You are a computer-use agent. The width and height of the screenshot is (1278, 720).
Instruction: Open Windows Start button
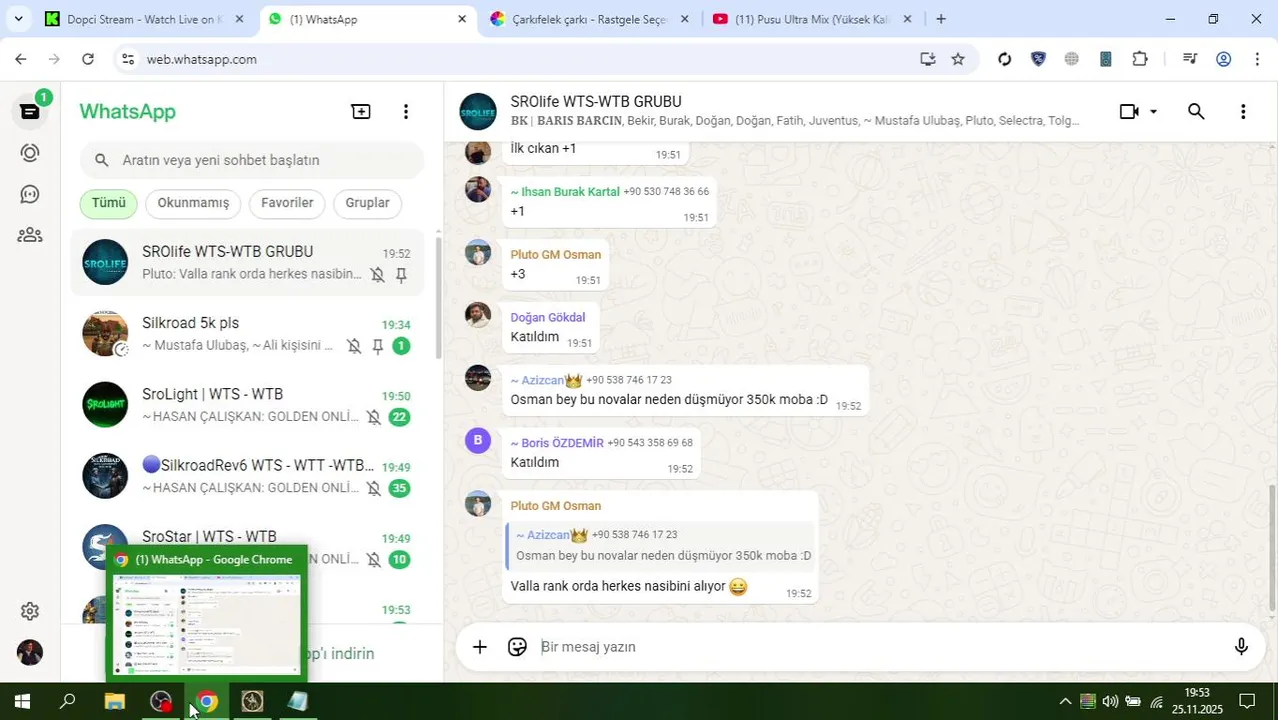(22, 702)
